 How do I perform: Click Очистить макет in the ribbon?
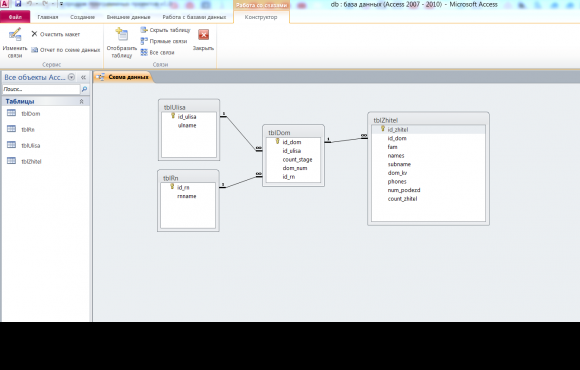tap(55, 34)
